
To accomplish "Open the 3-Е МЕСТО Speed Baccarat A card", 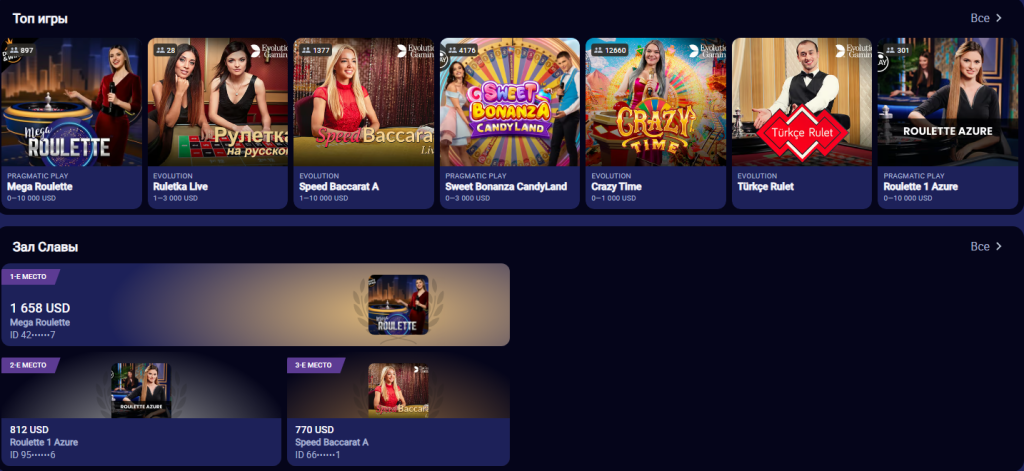I will click(398, 412).
